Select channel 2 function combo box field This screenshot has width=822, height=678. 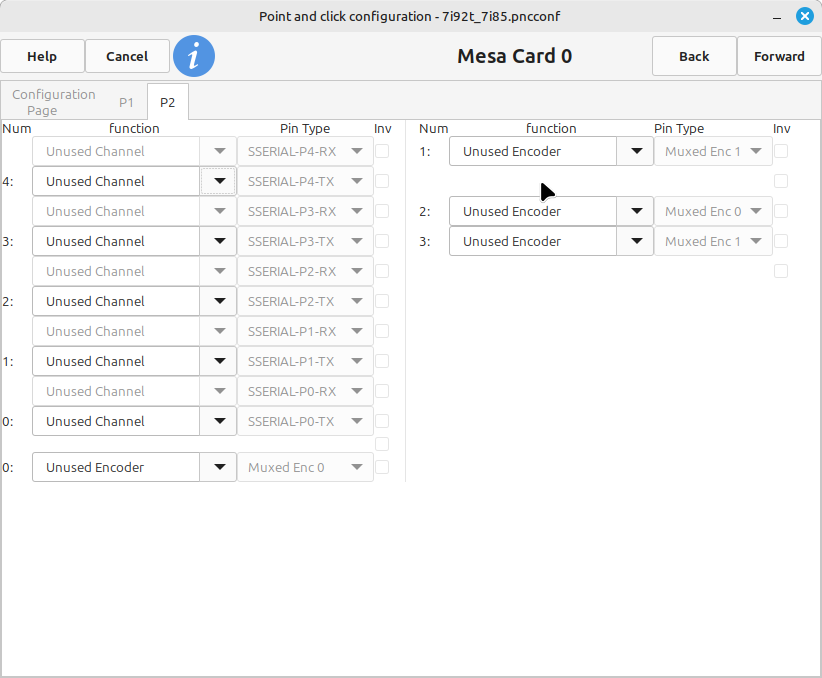[x=116, y=301]
